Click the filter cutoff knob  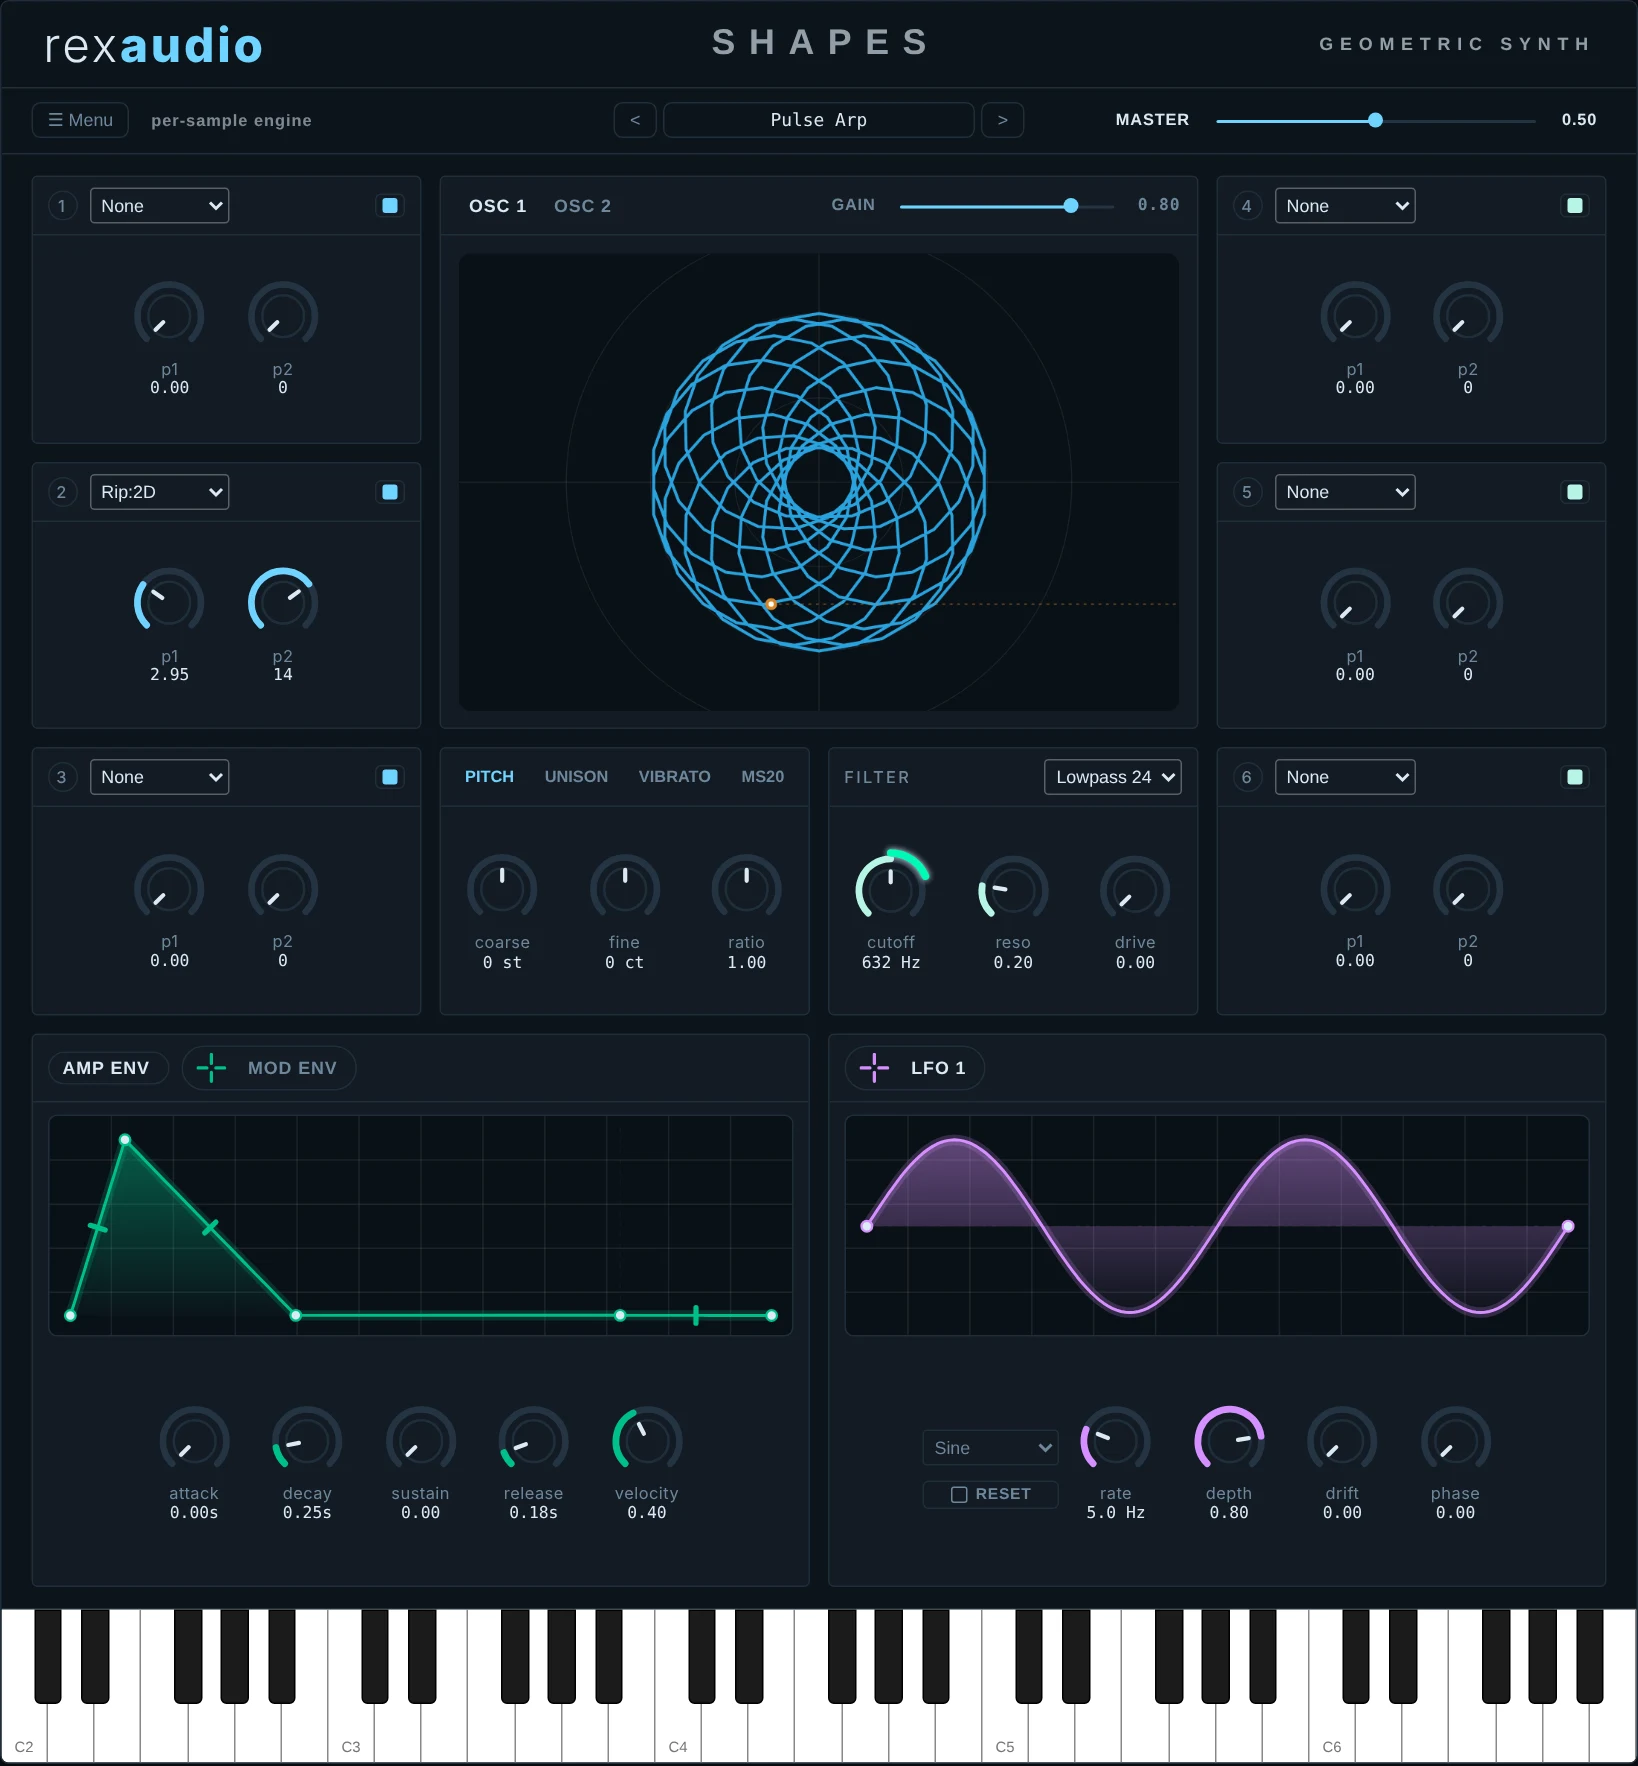(891, 888)
